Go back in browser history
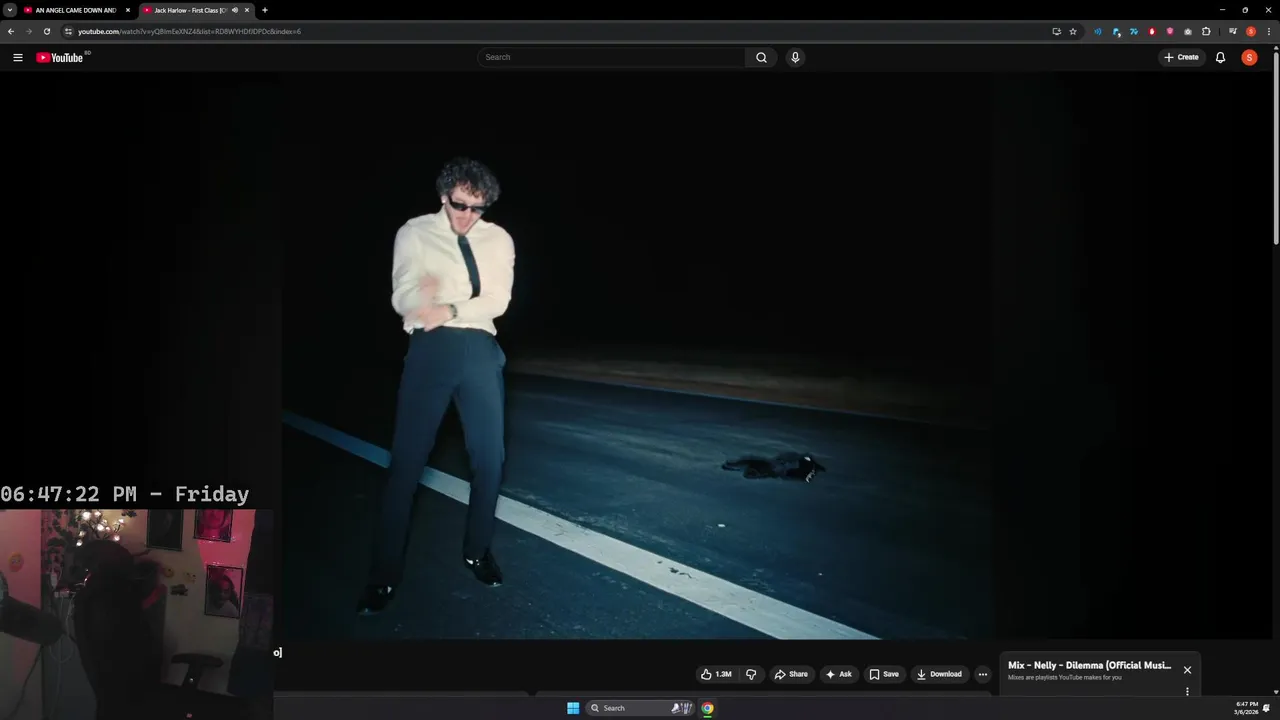This screenshot has width=1280, height=720. click(x=11, y=31)
